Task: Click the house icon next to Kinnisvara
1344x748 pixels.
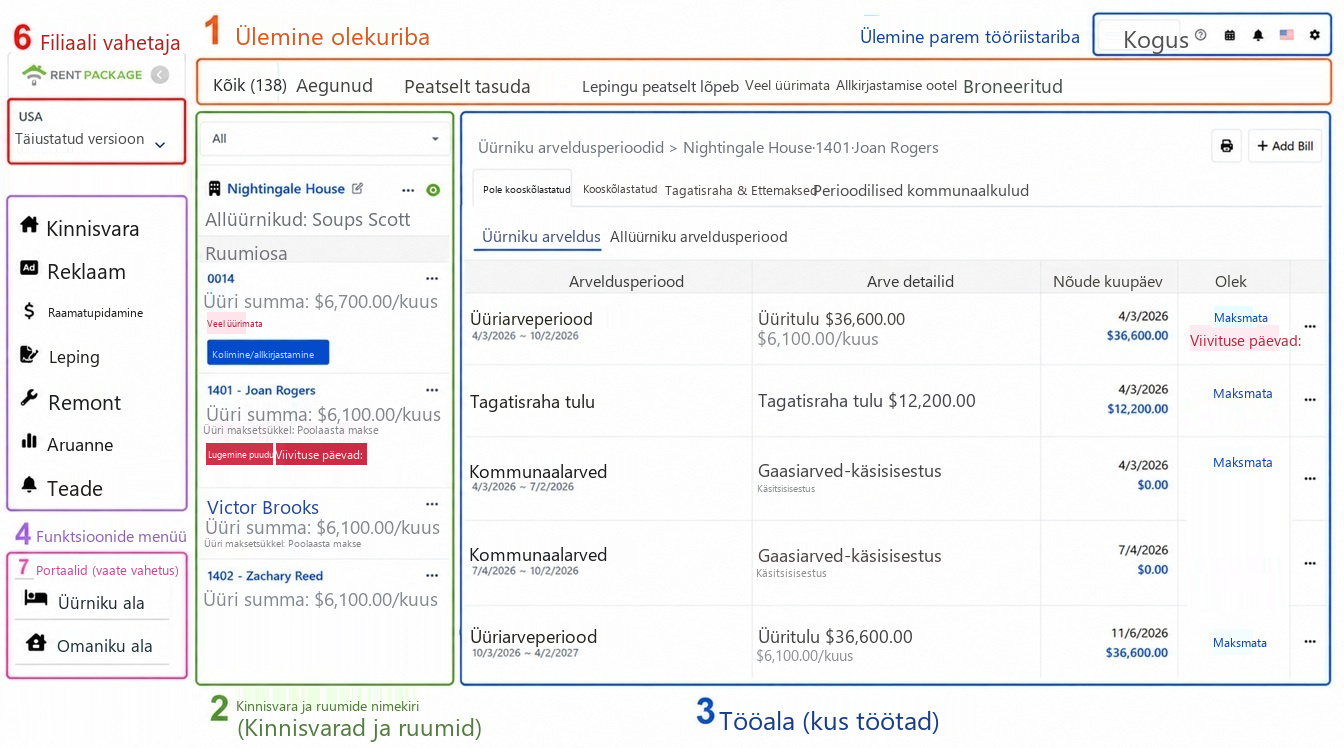Action: point(29,224)
